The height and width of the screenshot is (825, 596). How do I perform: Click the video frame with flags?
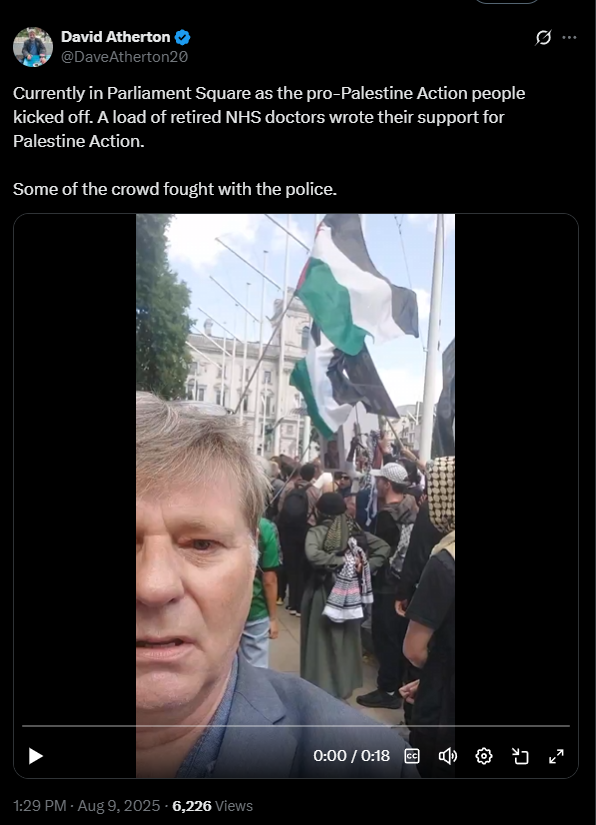click(296, 468)
